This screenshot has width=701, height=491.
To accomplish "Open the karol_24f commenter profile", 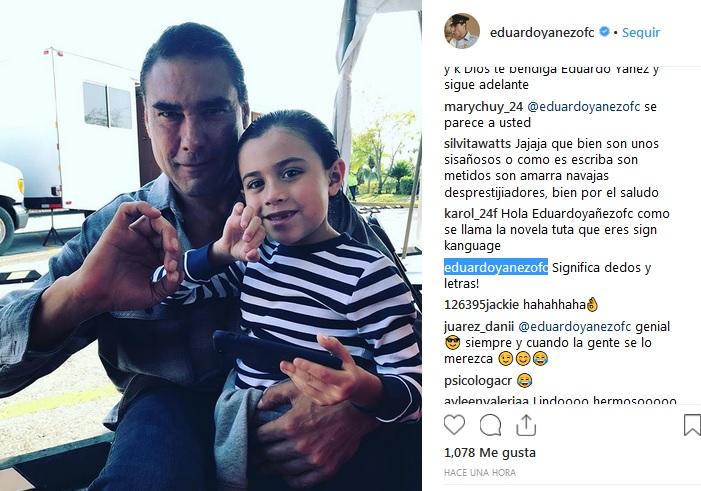I will pyautogui.click(x=466, y=214).
